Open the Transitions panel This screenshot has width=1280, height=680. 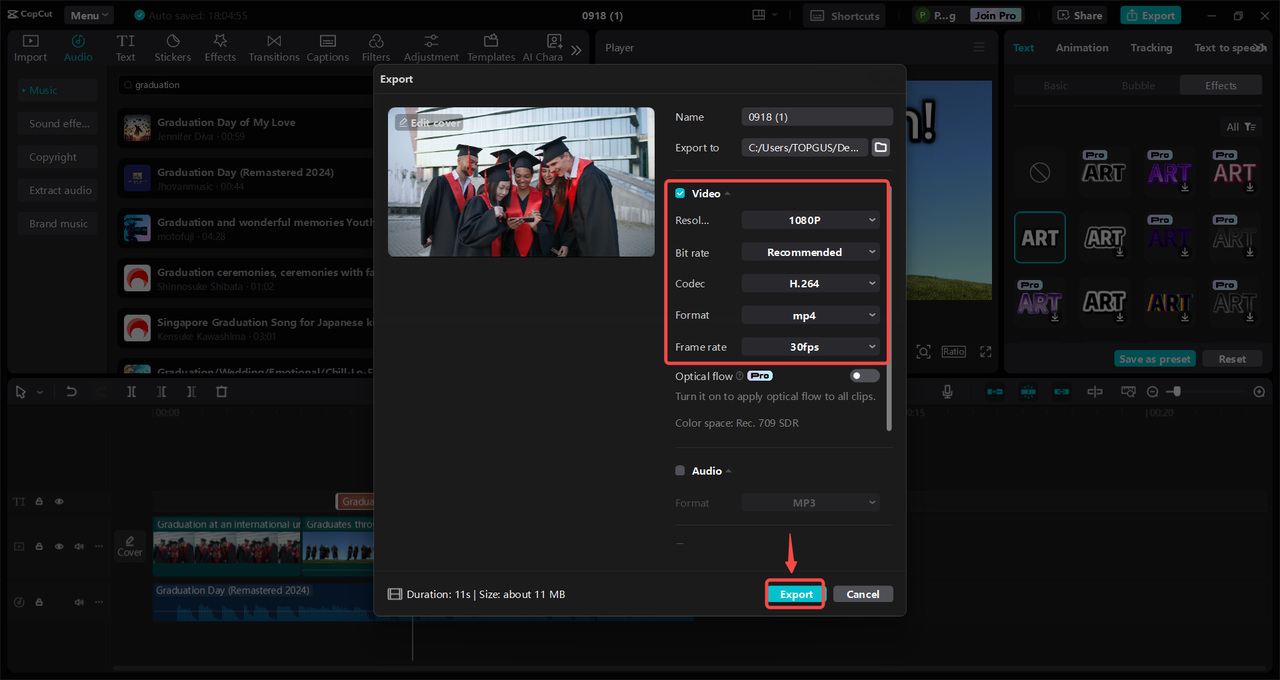point(274,48)
